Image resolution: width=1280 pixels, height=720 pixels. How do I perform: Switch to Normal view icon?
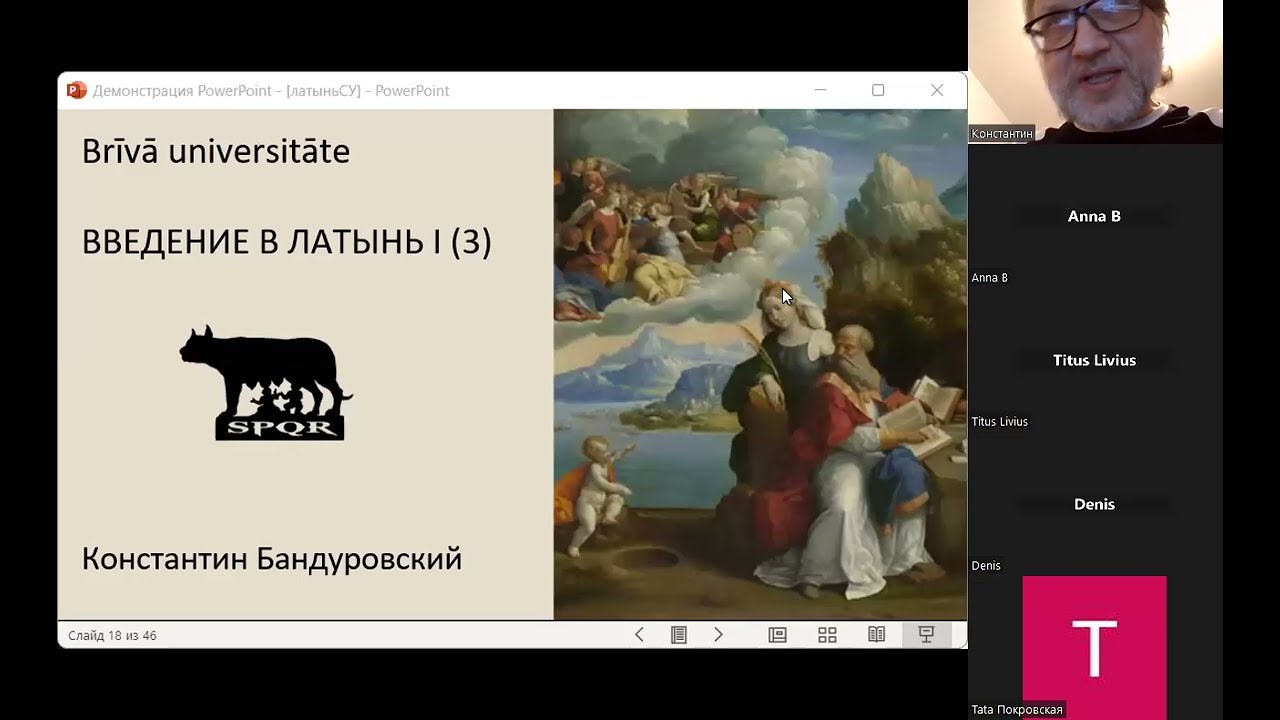pyautogui.click(x=777, y=635)
